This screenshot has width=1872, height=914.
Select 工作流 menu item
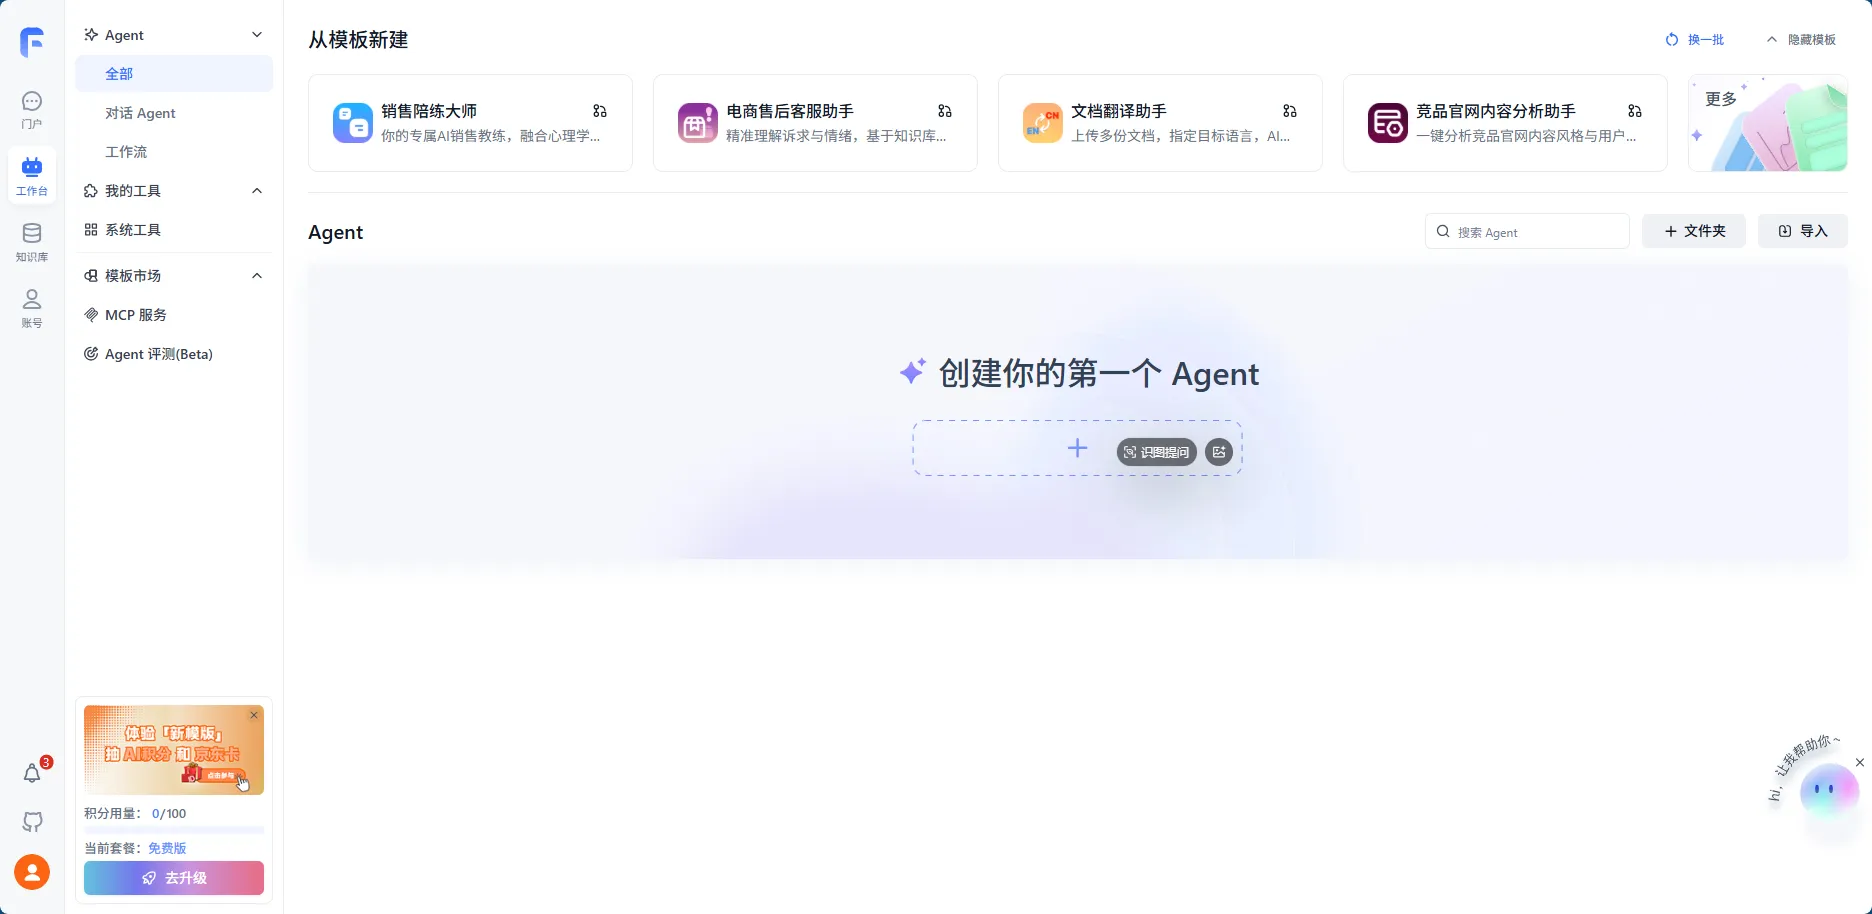126,152
